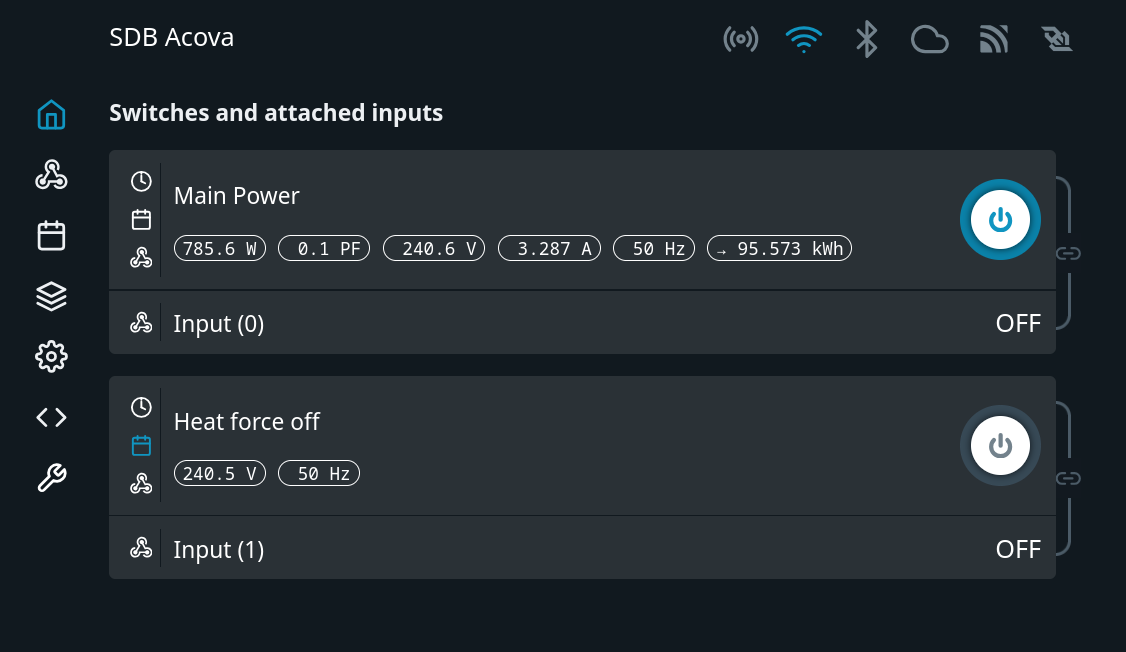
Task: Click the Main Power title
Action: tap(236, 195)
